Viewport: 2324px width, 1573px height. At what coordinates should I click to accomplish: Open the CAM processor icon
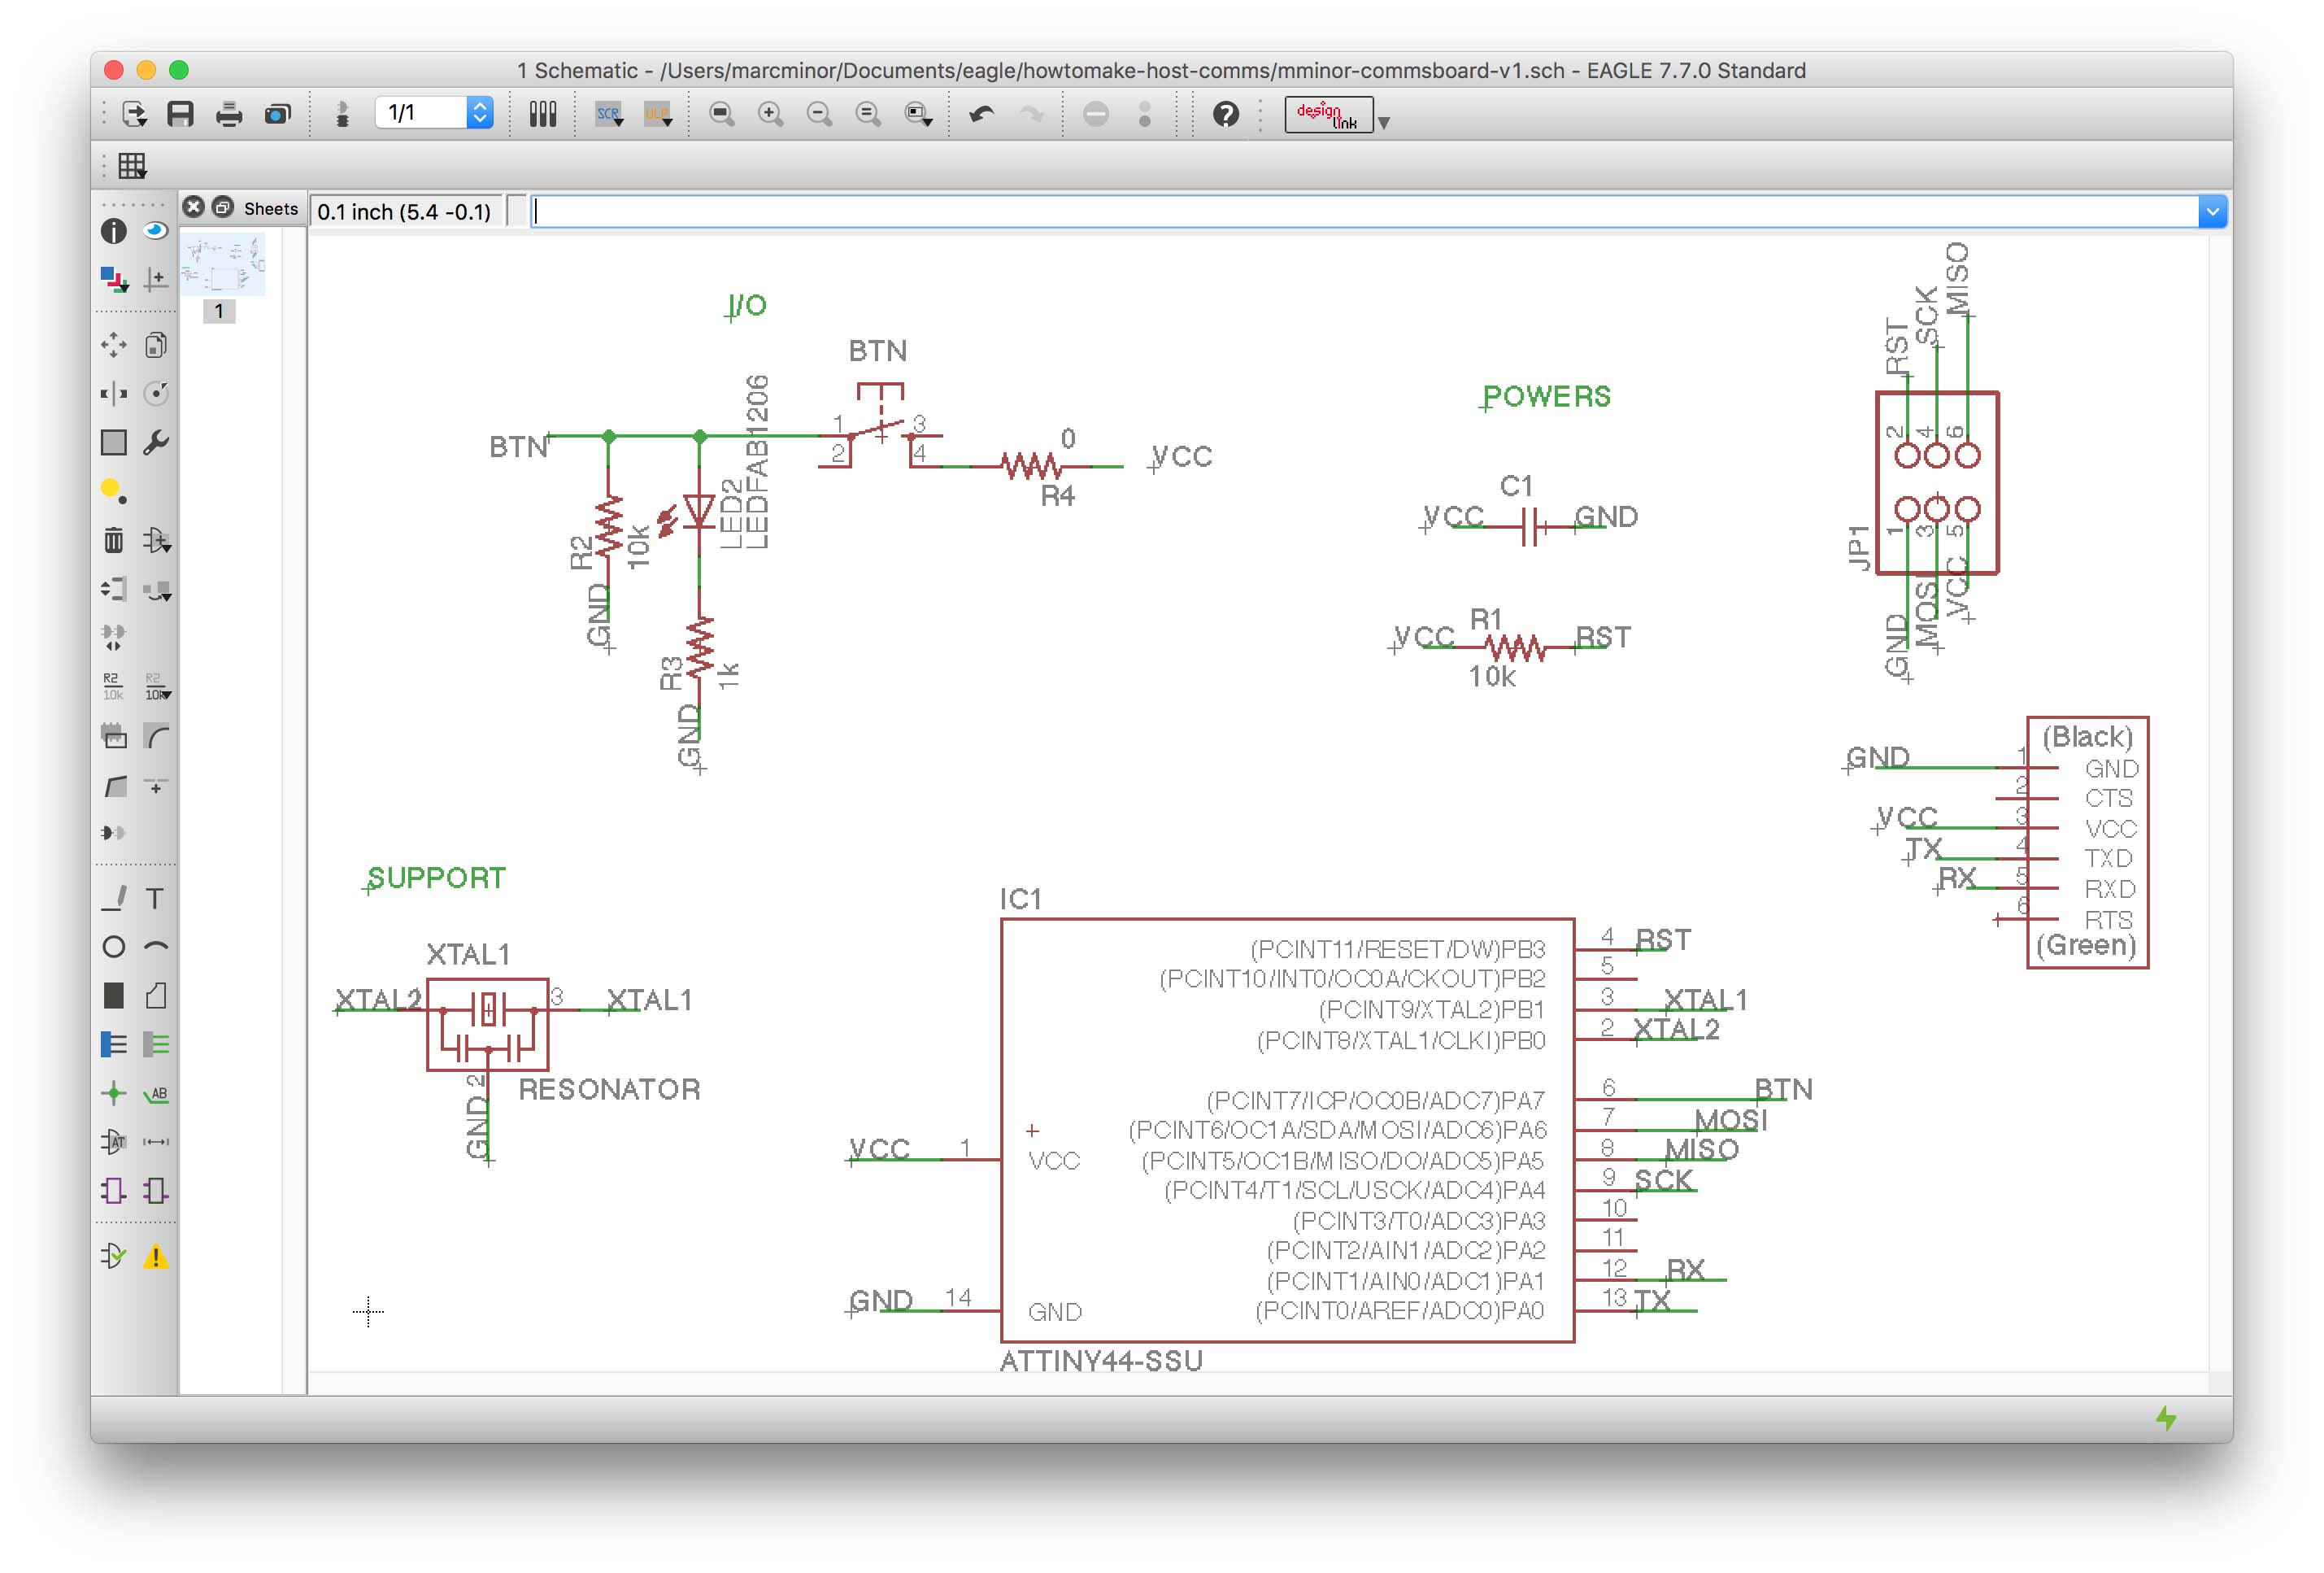tap(278, 114)
